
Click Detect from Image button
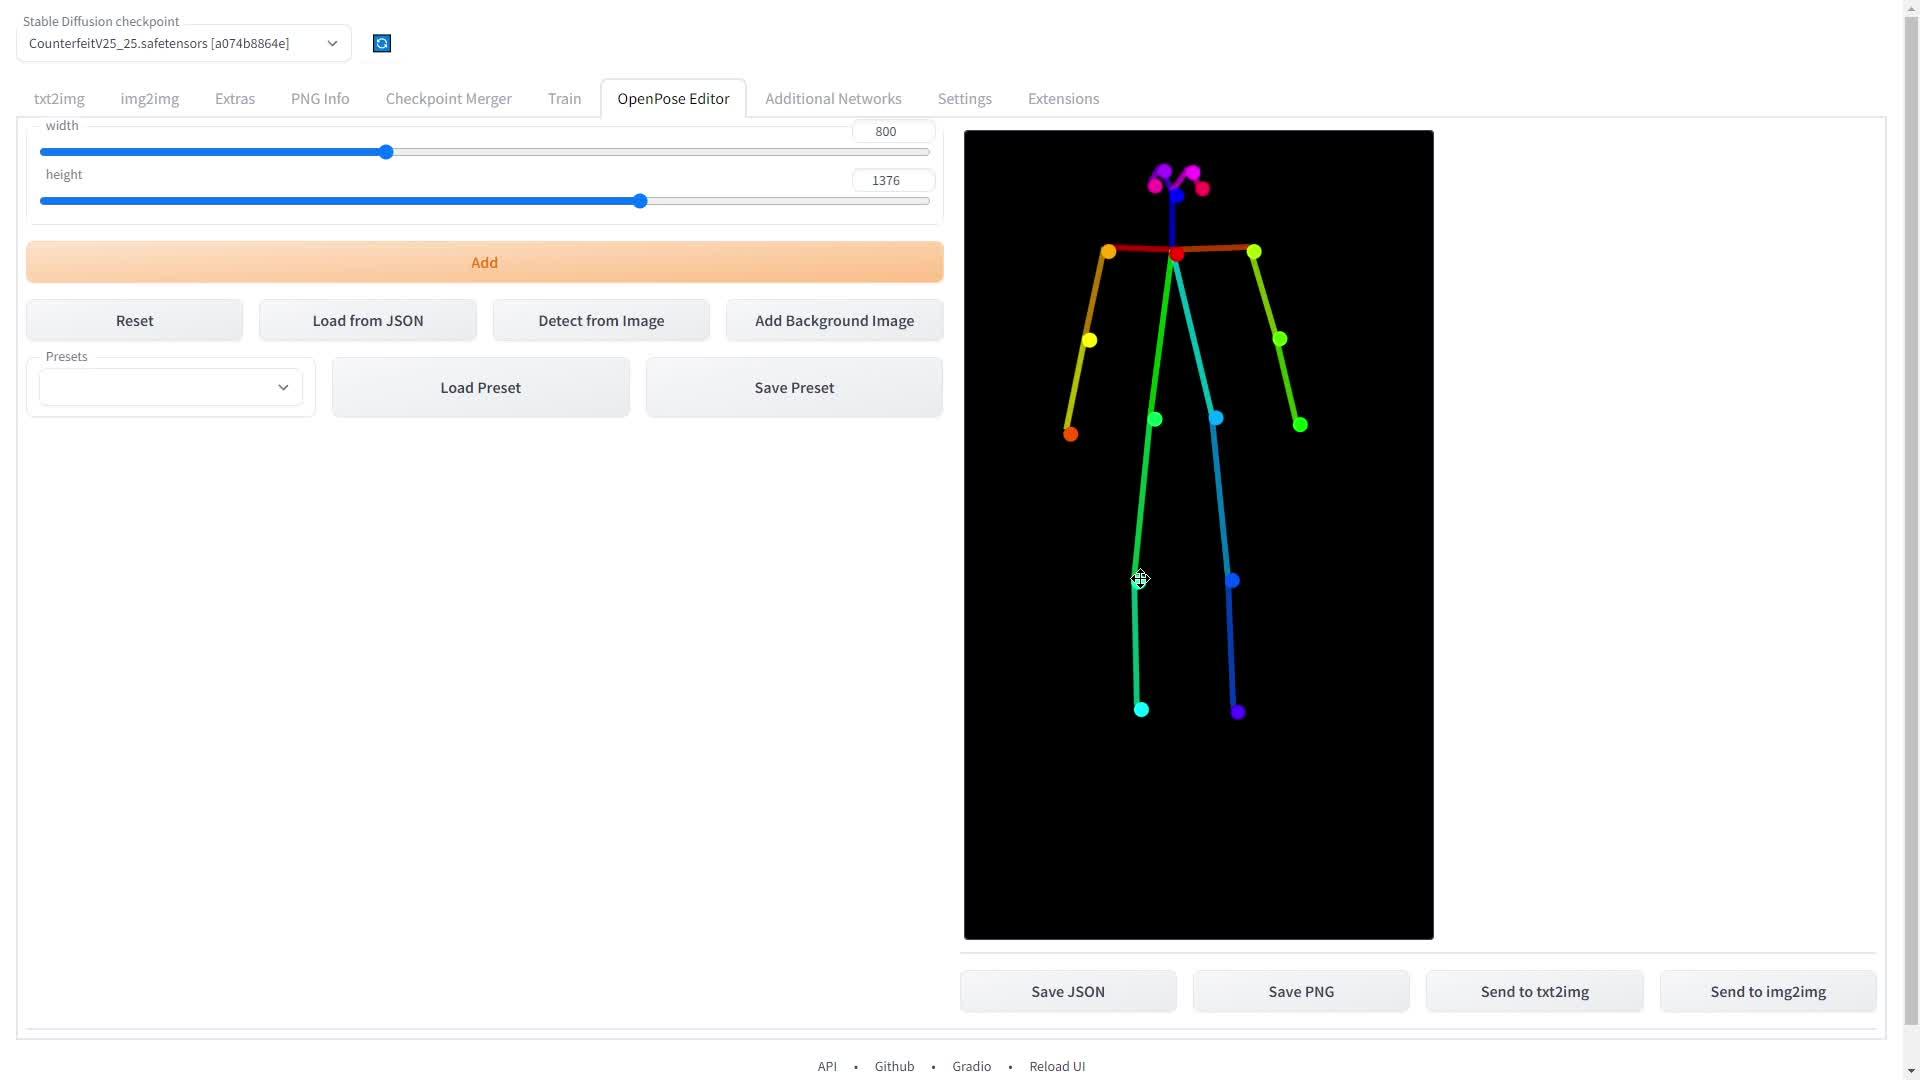pyautogui.click(x=601, y=320)
